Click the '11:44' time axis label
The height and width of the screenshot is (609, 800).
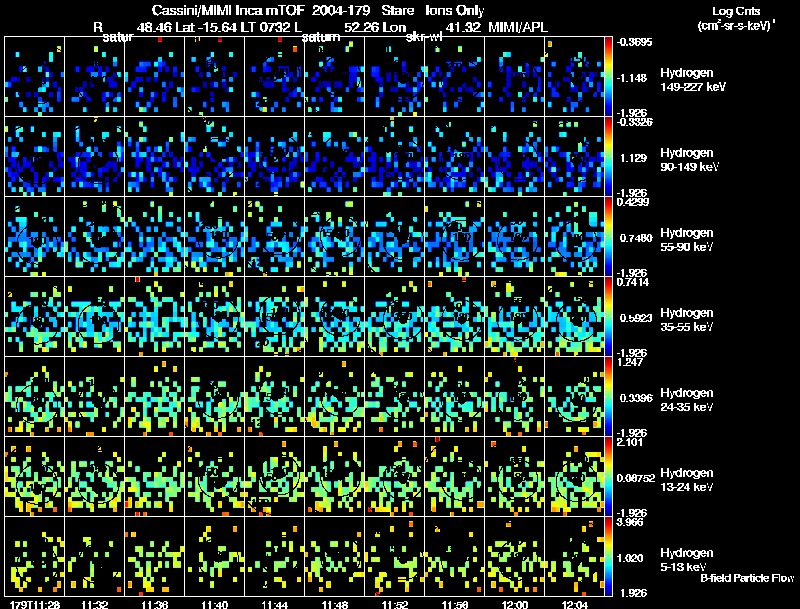(x=274, y=604)
